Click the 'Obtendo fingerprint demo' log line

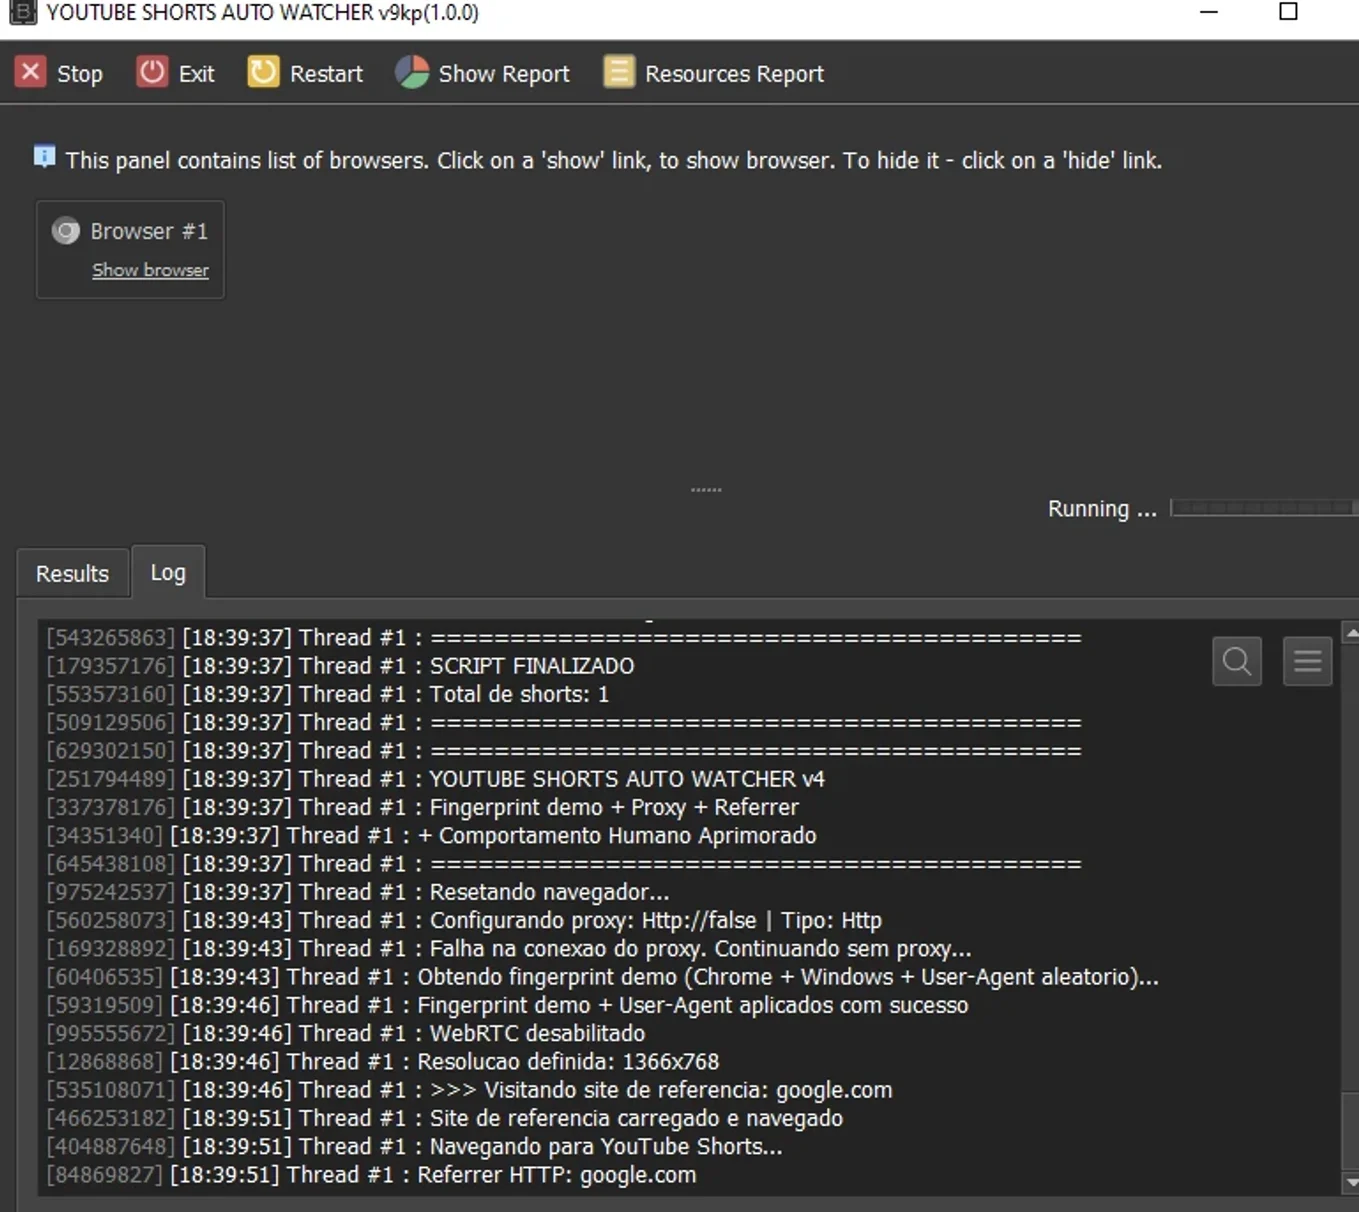[788, 977]
